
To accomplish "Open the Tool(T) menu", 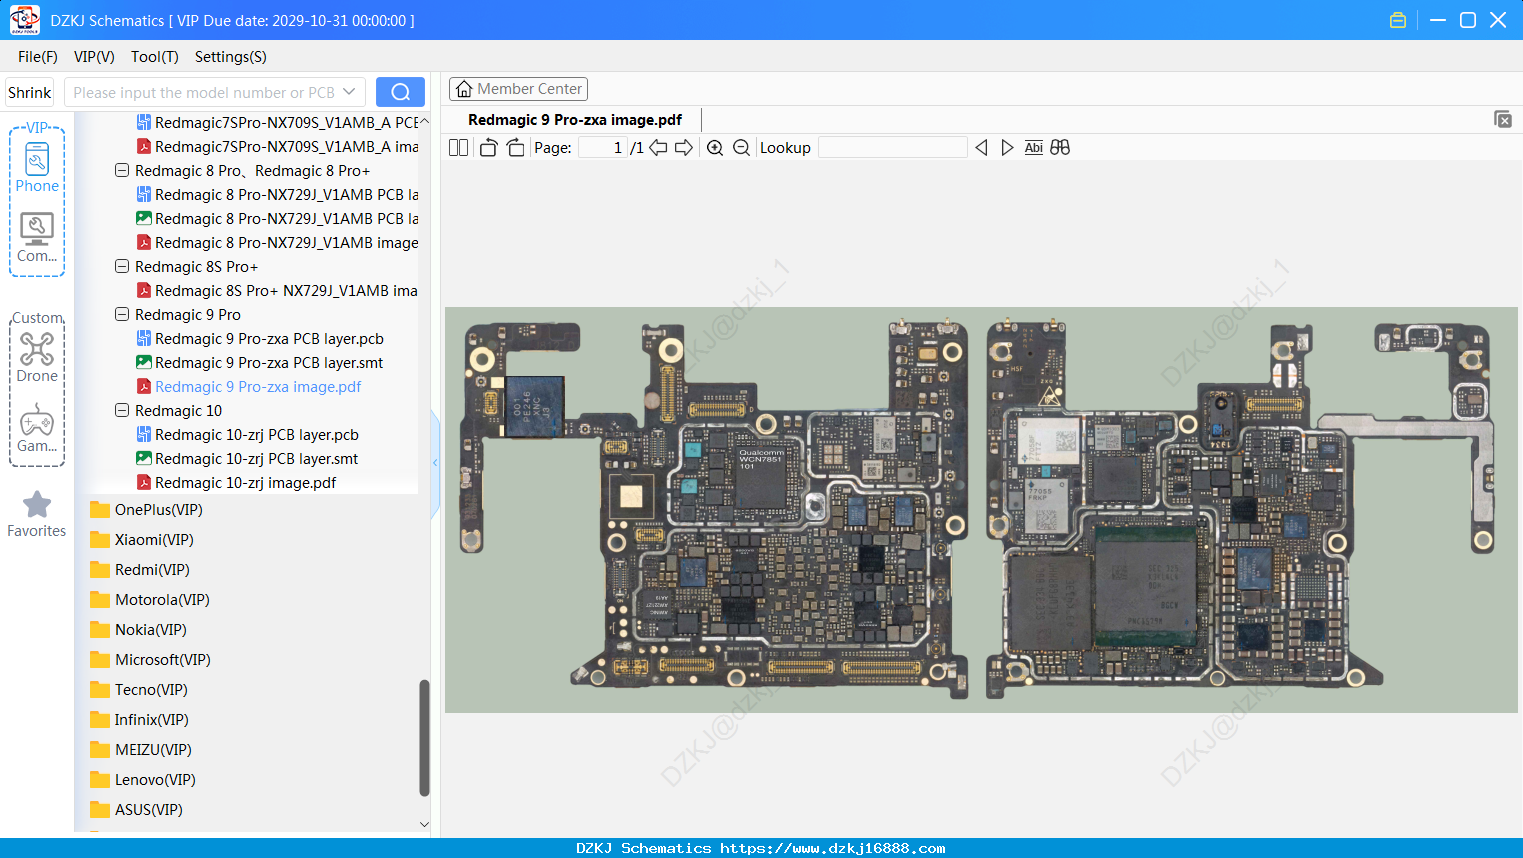I will (155, 57).
